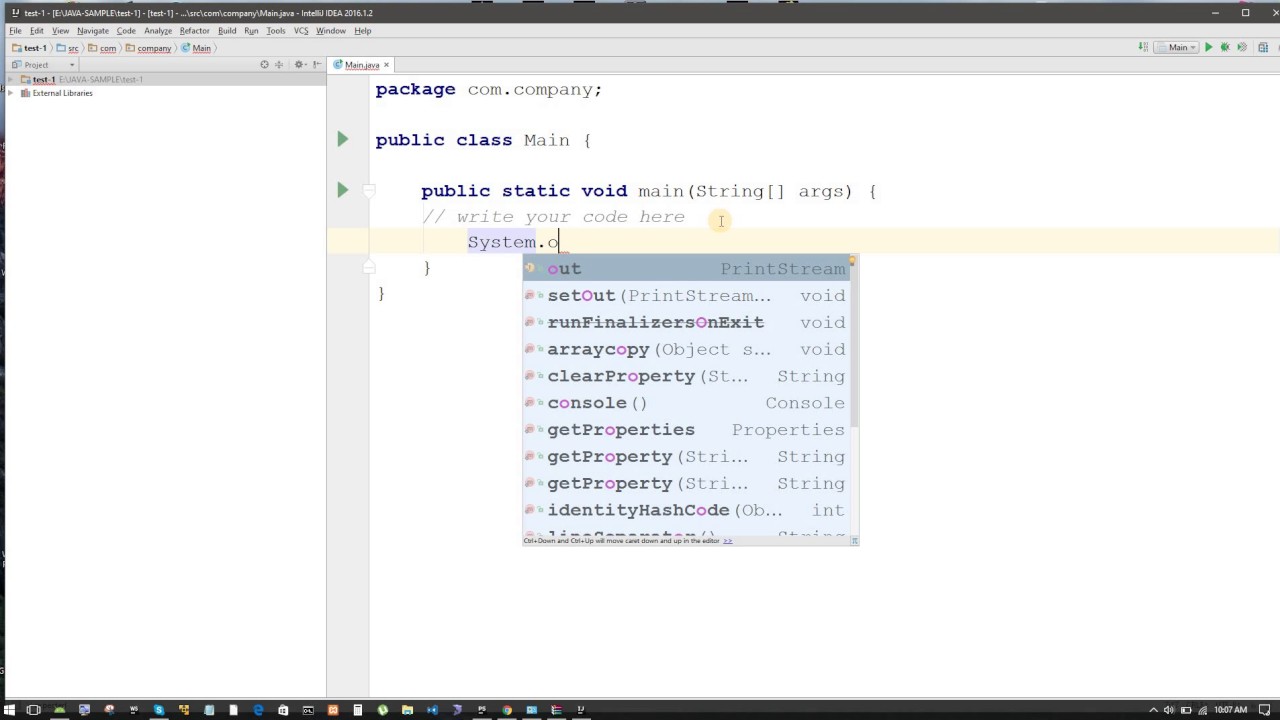Viewport: 1280px width, 720px height.
Task: Click Collapse All icon in Project panel
Action: point(278,65)
